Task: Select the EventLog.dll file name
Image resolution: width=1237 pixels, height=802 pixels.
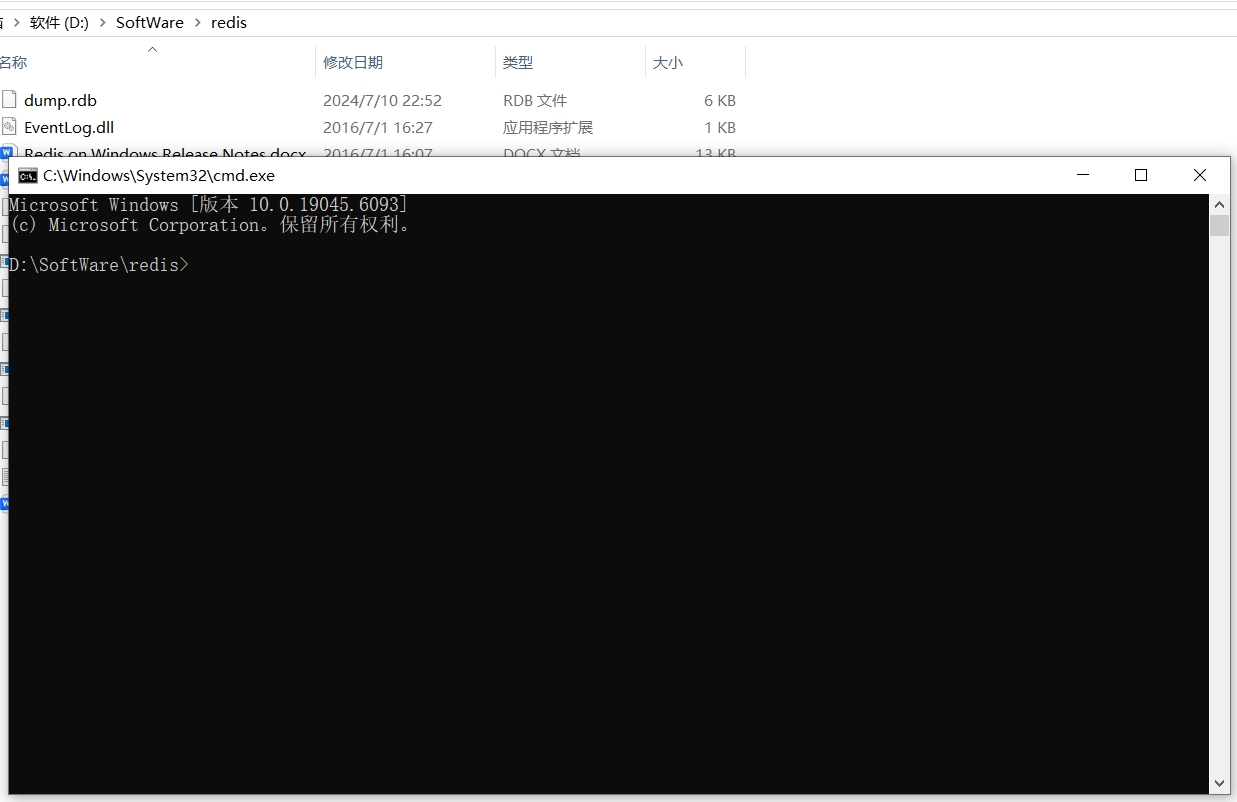Action: 69,127
